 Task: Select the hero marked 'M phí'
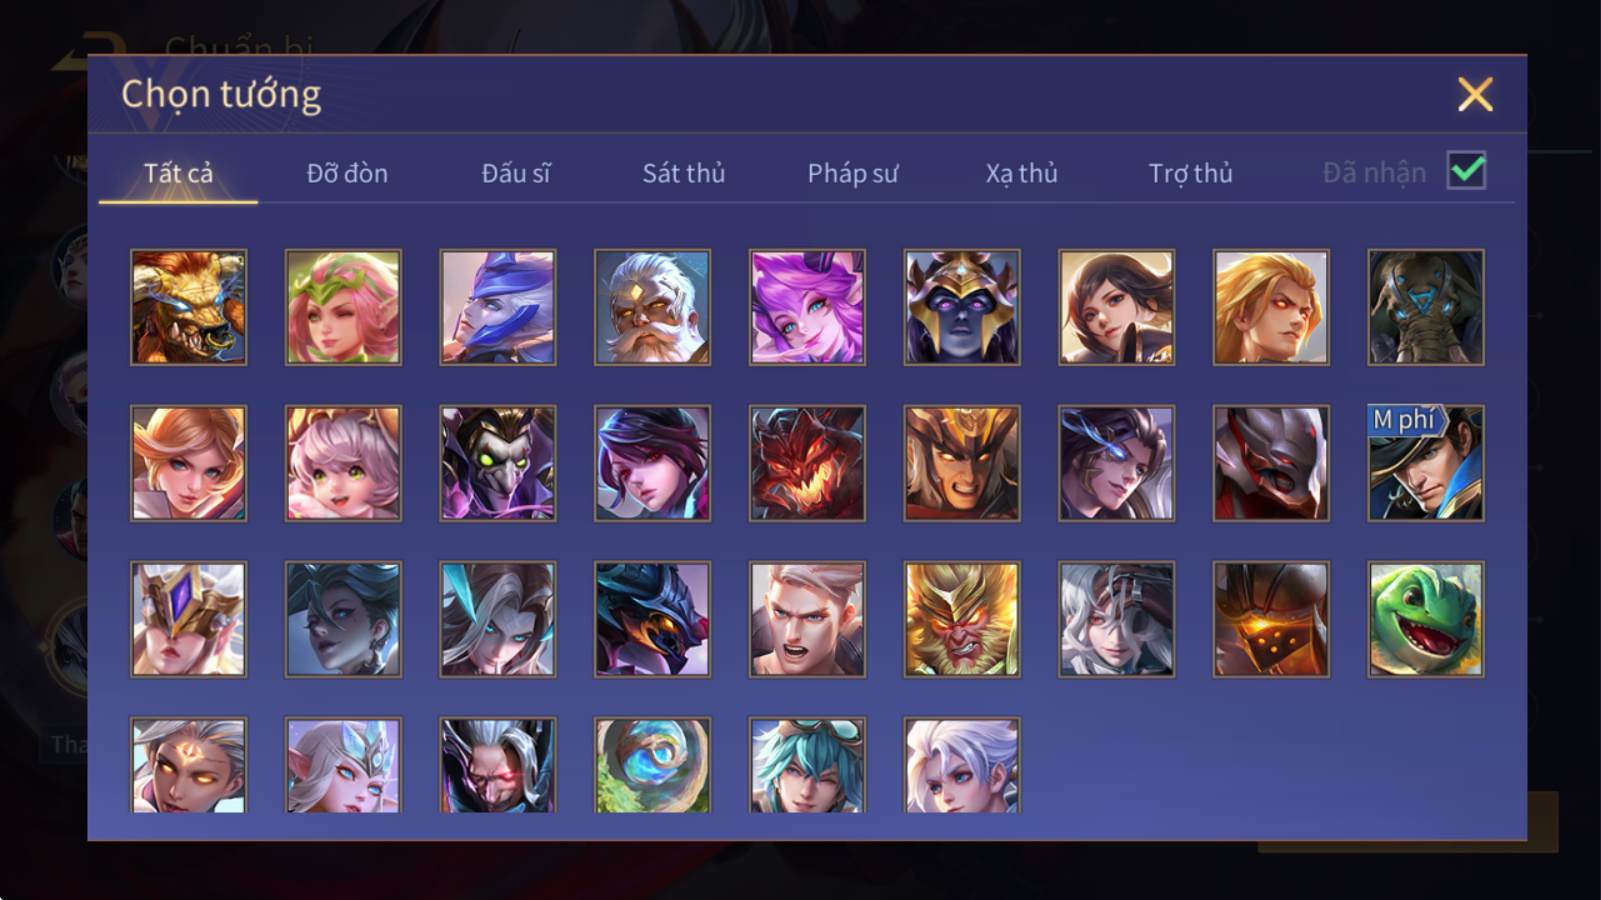(1426, 463)
